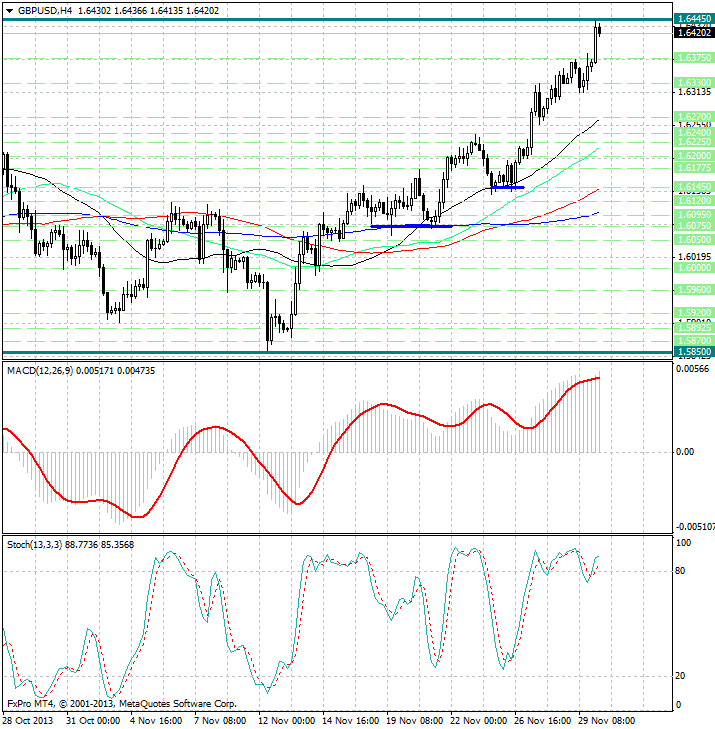
Task: Open the GBPUSD,H4 chart dropdown triangle
Action: tap(9, 11)
